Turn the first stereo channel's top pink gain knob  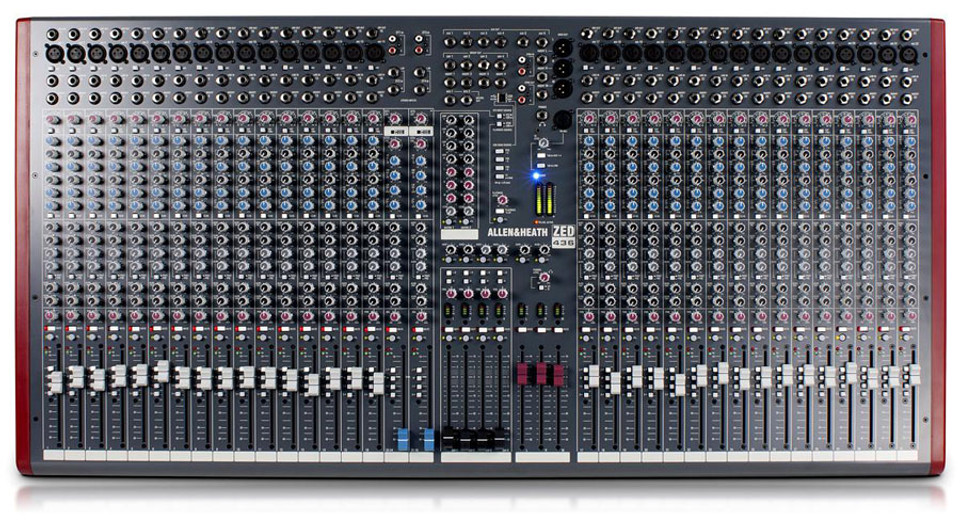[395, 119]
